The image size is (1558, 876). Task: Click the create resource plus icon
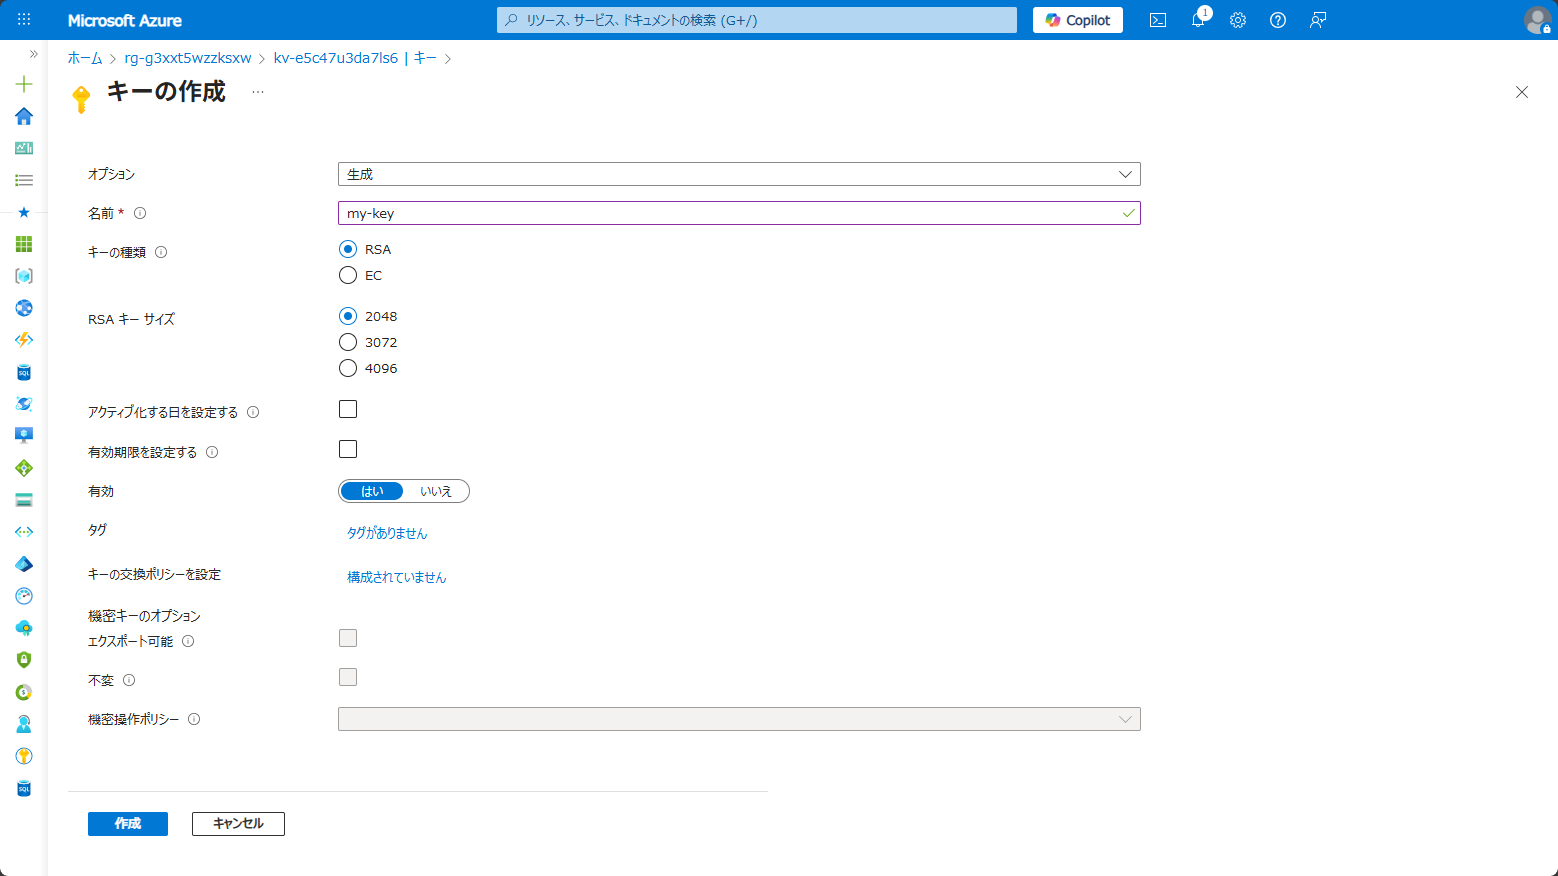(24, 84)
